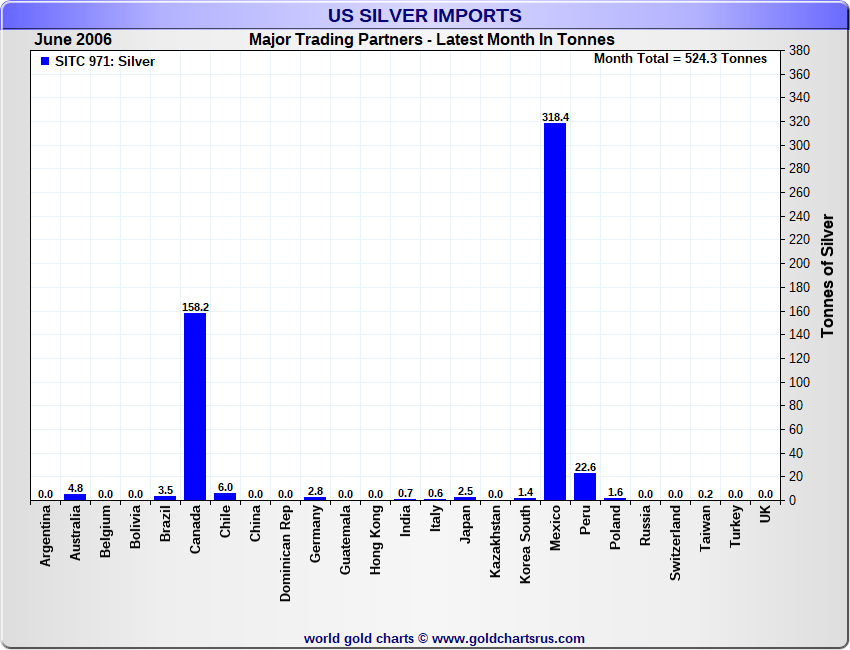Click the Major Trading Partners subtitle

click(432, 39)
